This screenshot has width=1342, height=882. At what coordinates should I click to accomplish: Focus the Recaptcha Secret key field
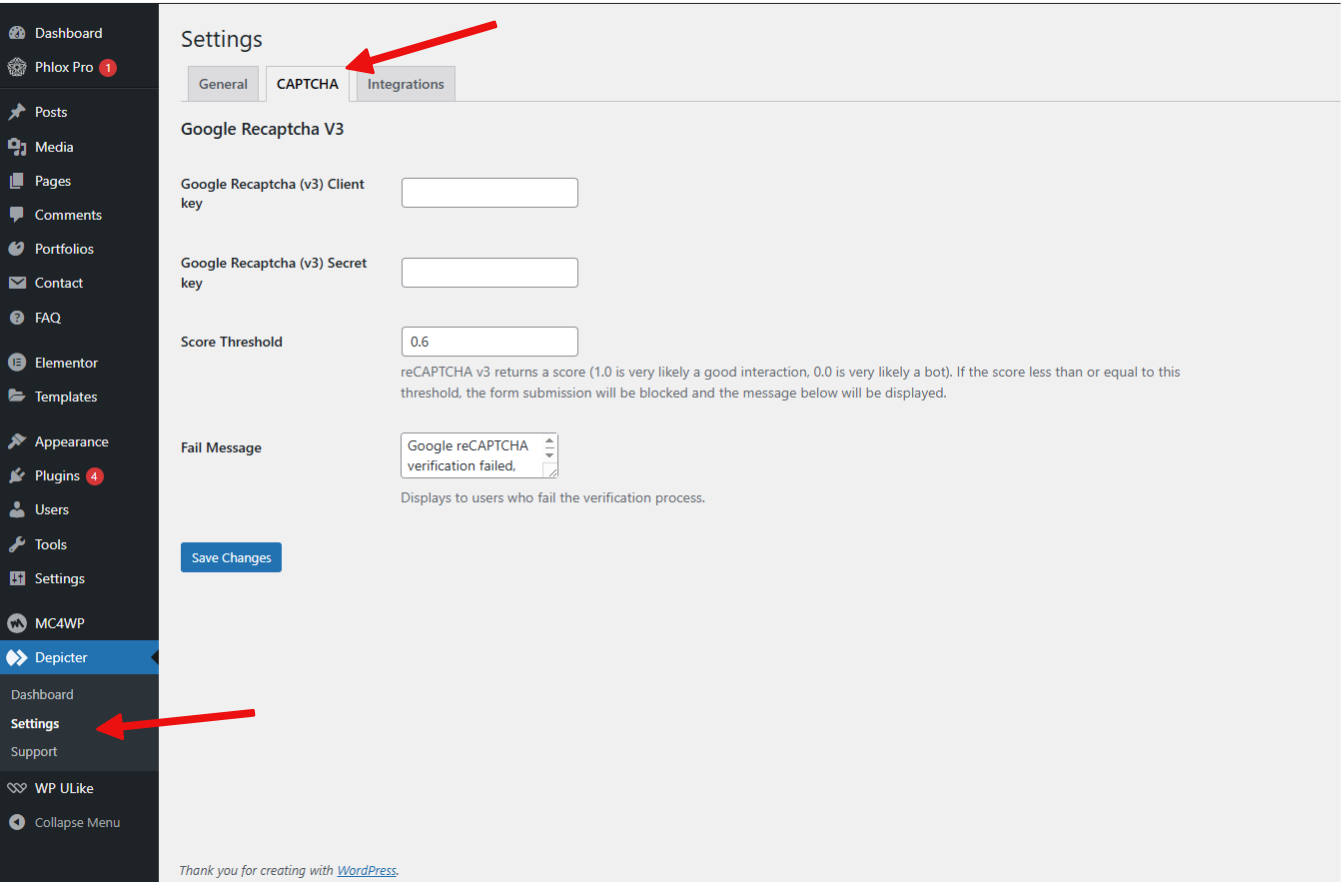pyautogui.click(x=490, y=272)
